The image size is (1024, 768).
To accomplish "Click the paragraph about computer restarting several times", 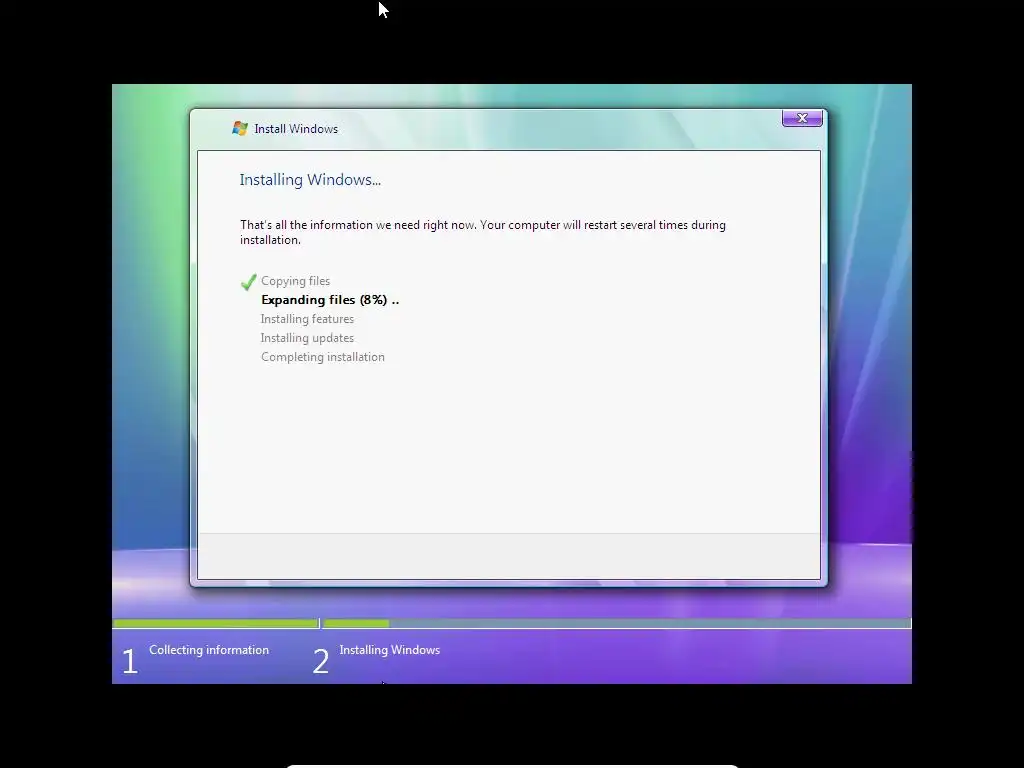I will point(483,232).
